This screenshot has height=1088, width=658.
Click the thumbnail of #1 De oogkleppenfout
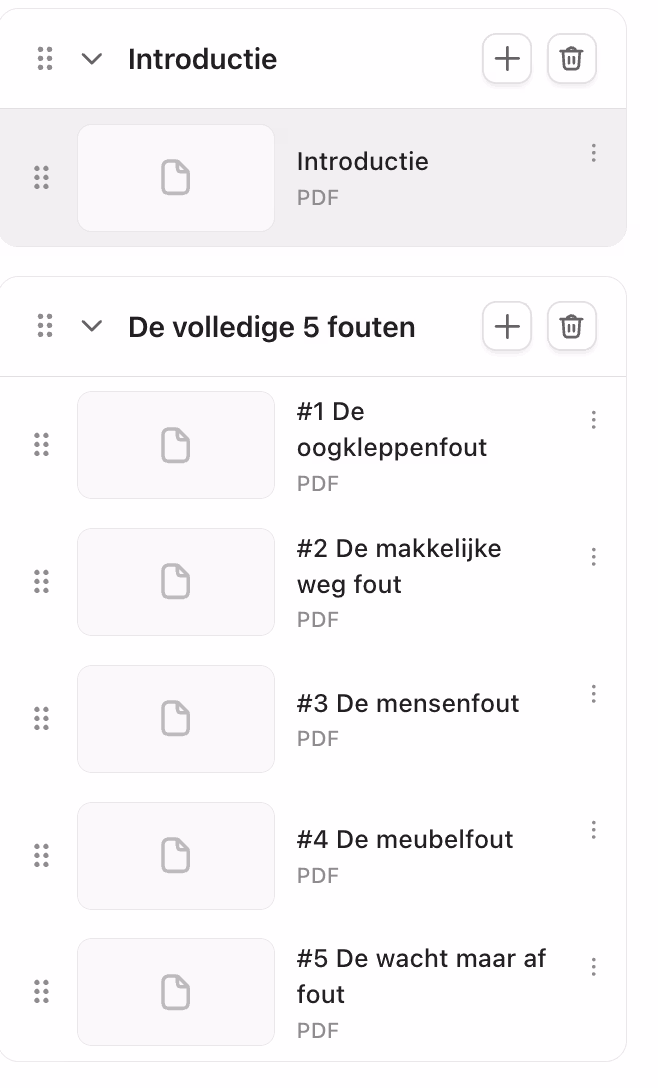(x=176, y=445)
